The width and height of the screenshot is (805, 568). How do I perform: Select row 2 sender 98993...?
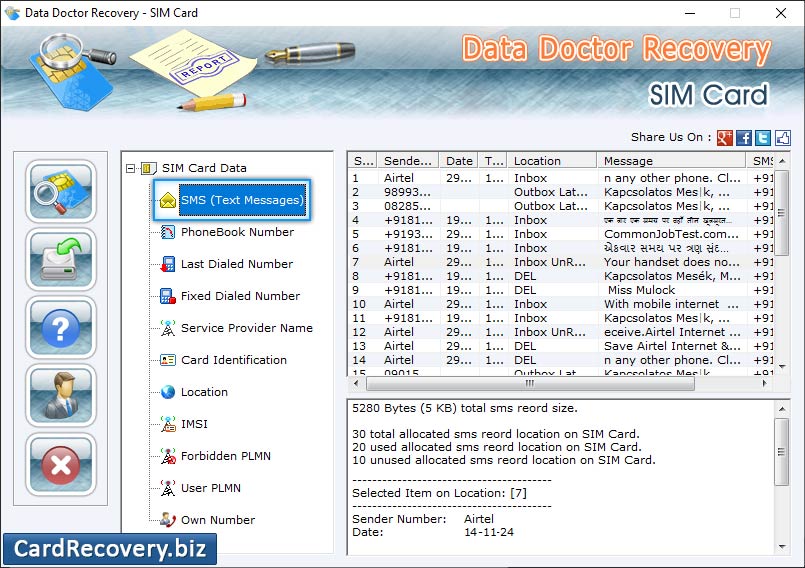point(561,192)
